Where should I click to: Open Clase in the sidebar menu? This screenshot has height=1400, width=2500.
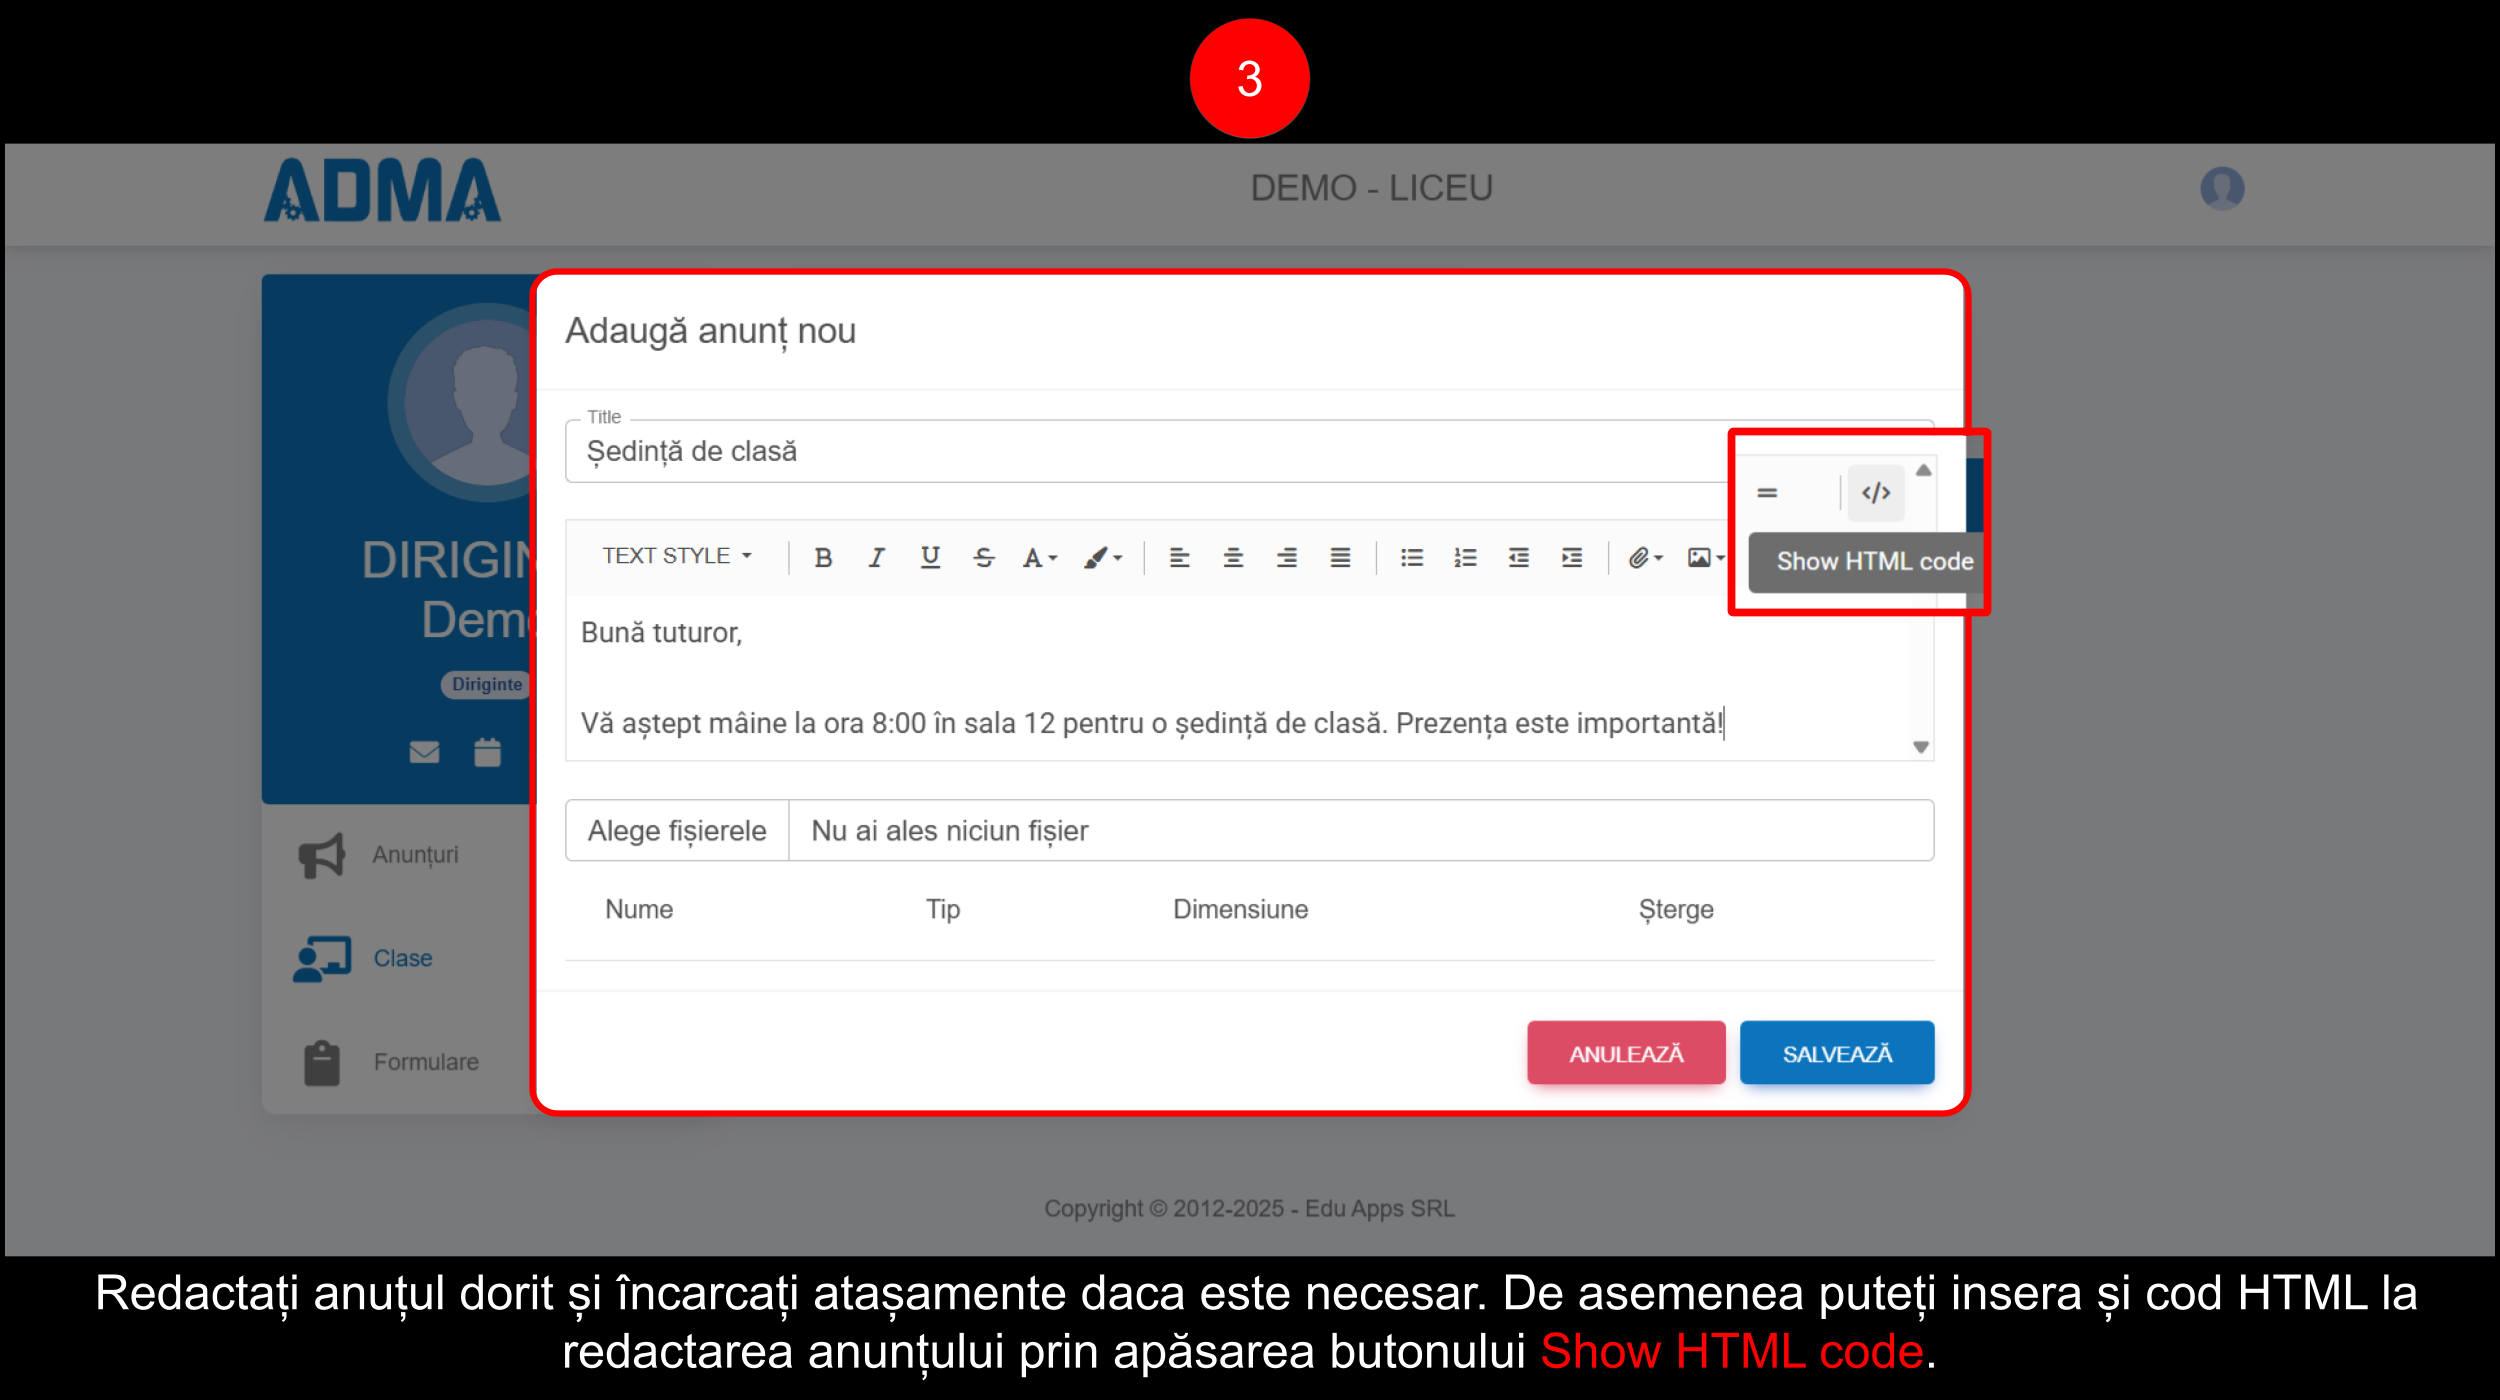click(x=402, y=958)
